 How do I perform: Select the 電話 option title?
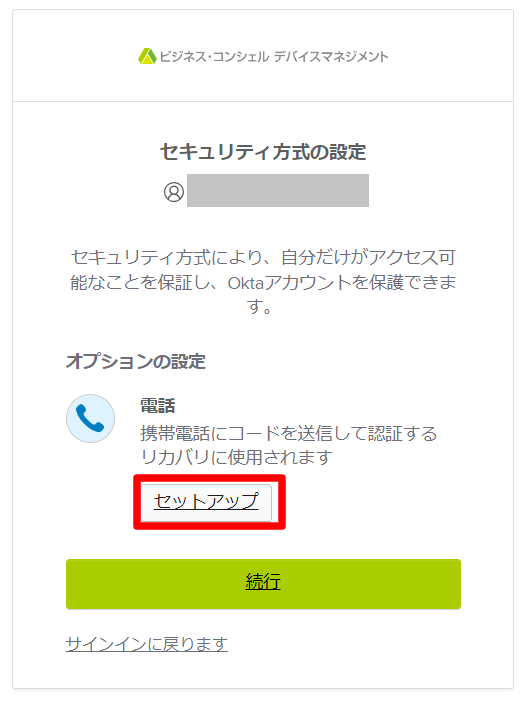pos(158,406)
